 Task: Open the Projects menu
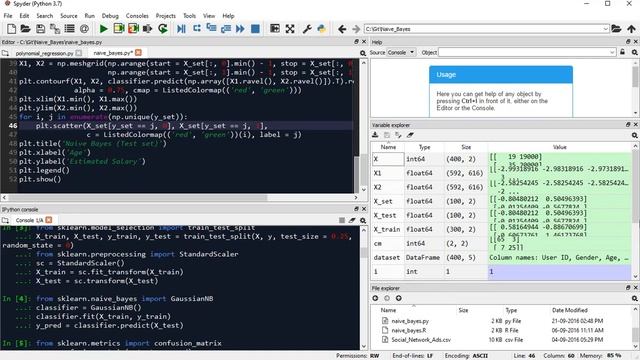coord(165,16)
